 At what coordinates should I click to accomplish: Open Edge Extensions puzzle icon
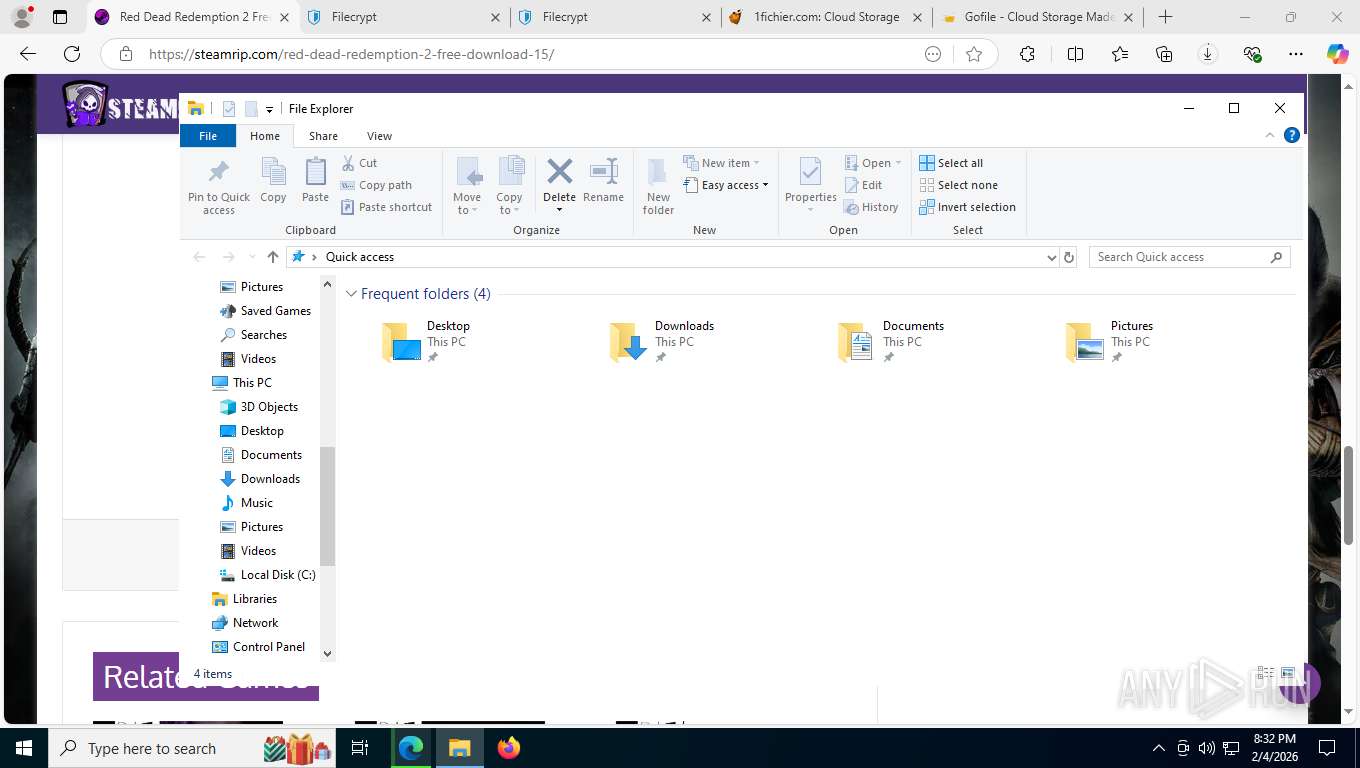coord(1027,54)
